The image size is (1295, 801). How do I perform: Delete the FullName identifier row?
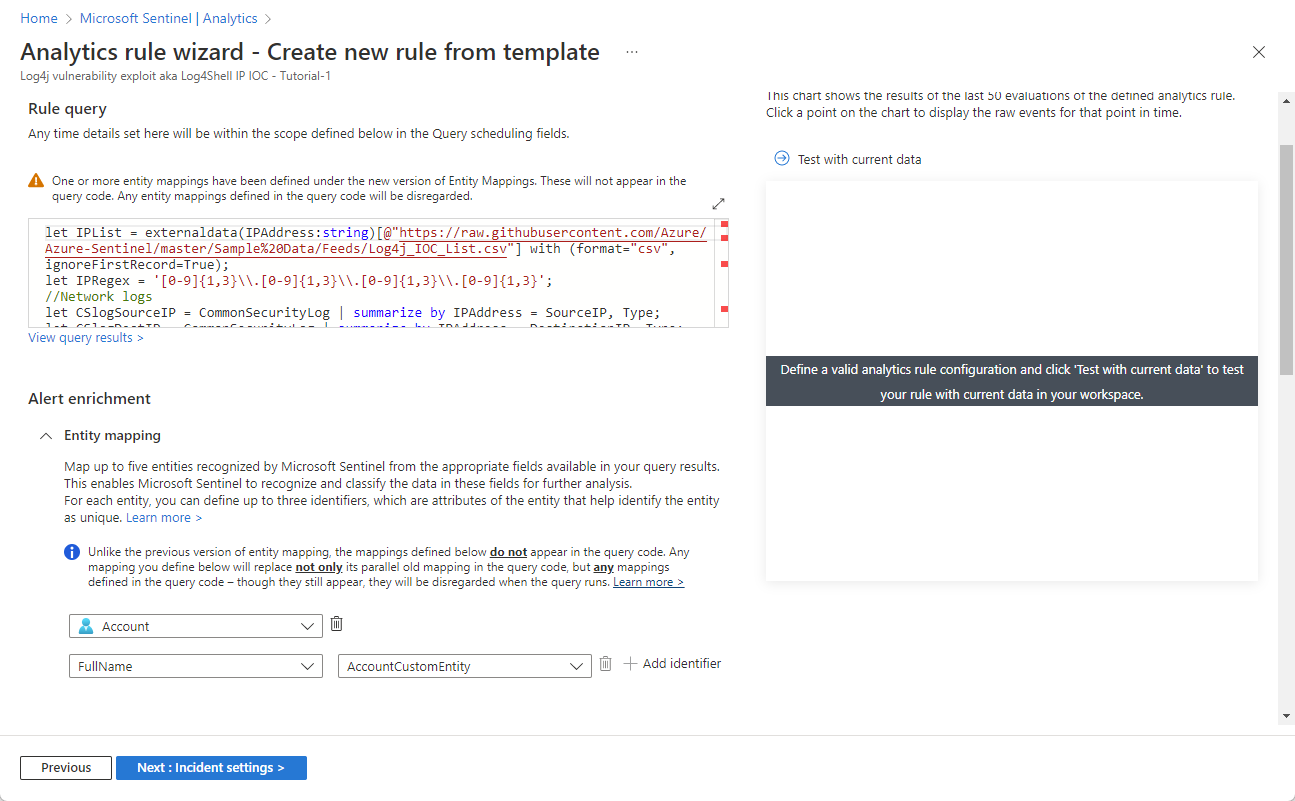[605, 664]
